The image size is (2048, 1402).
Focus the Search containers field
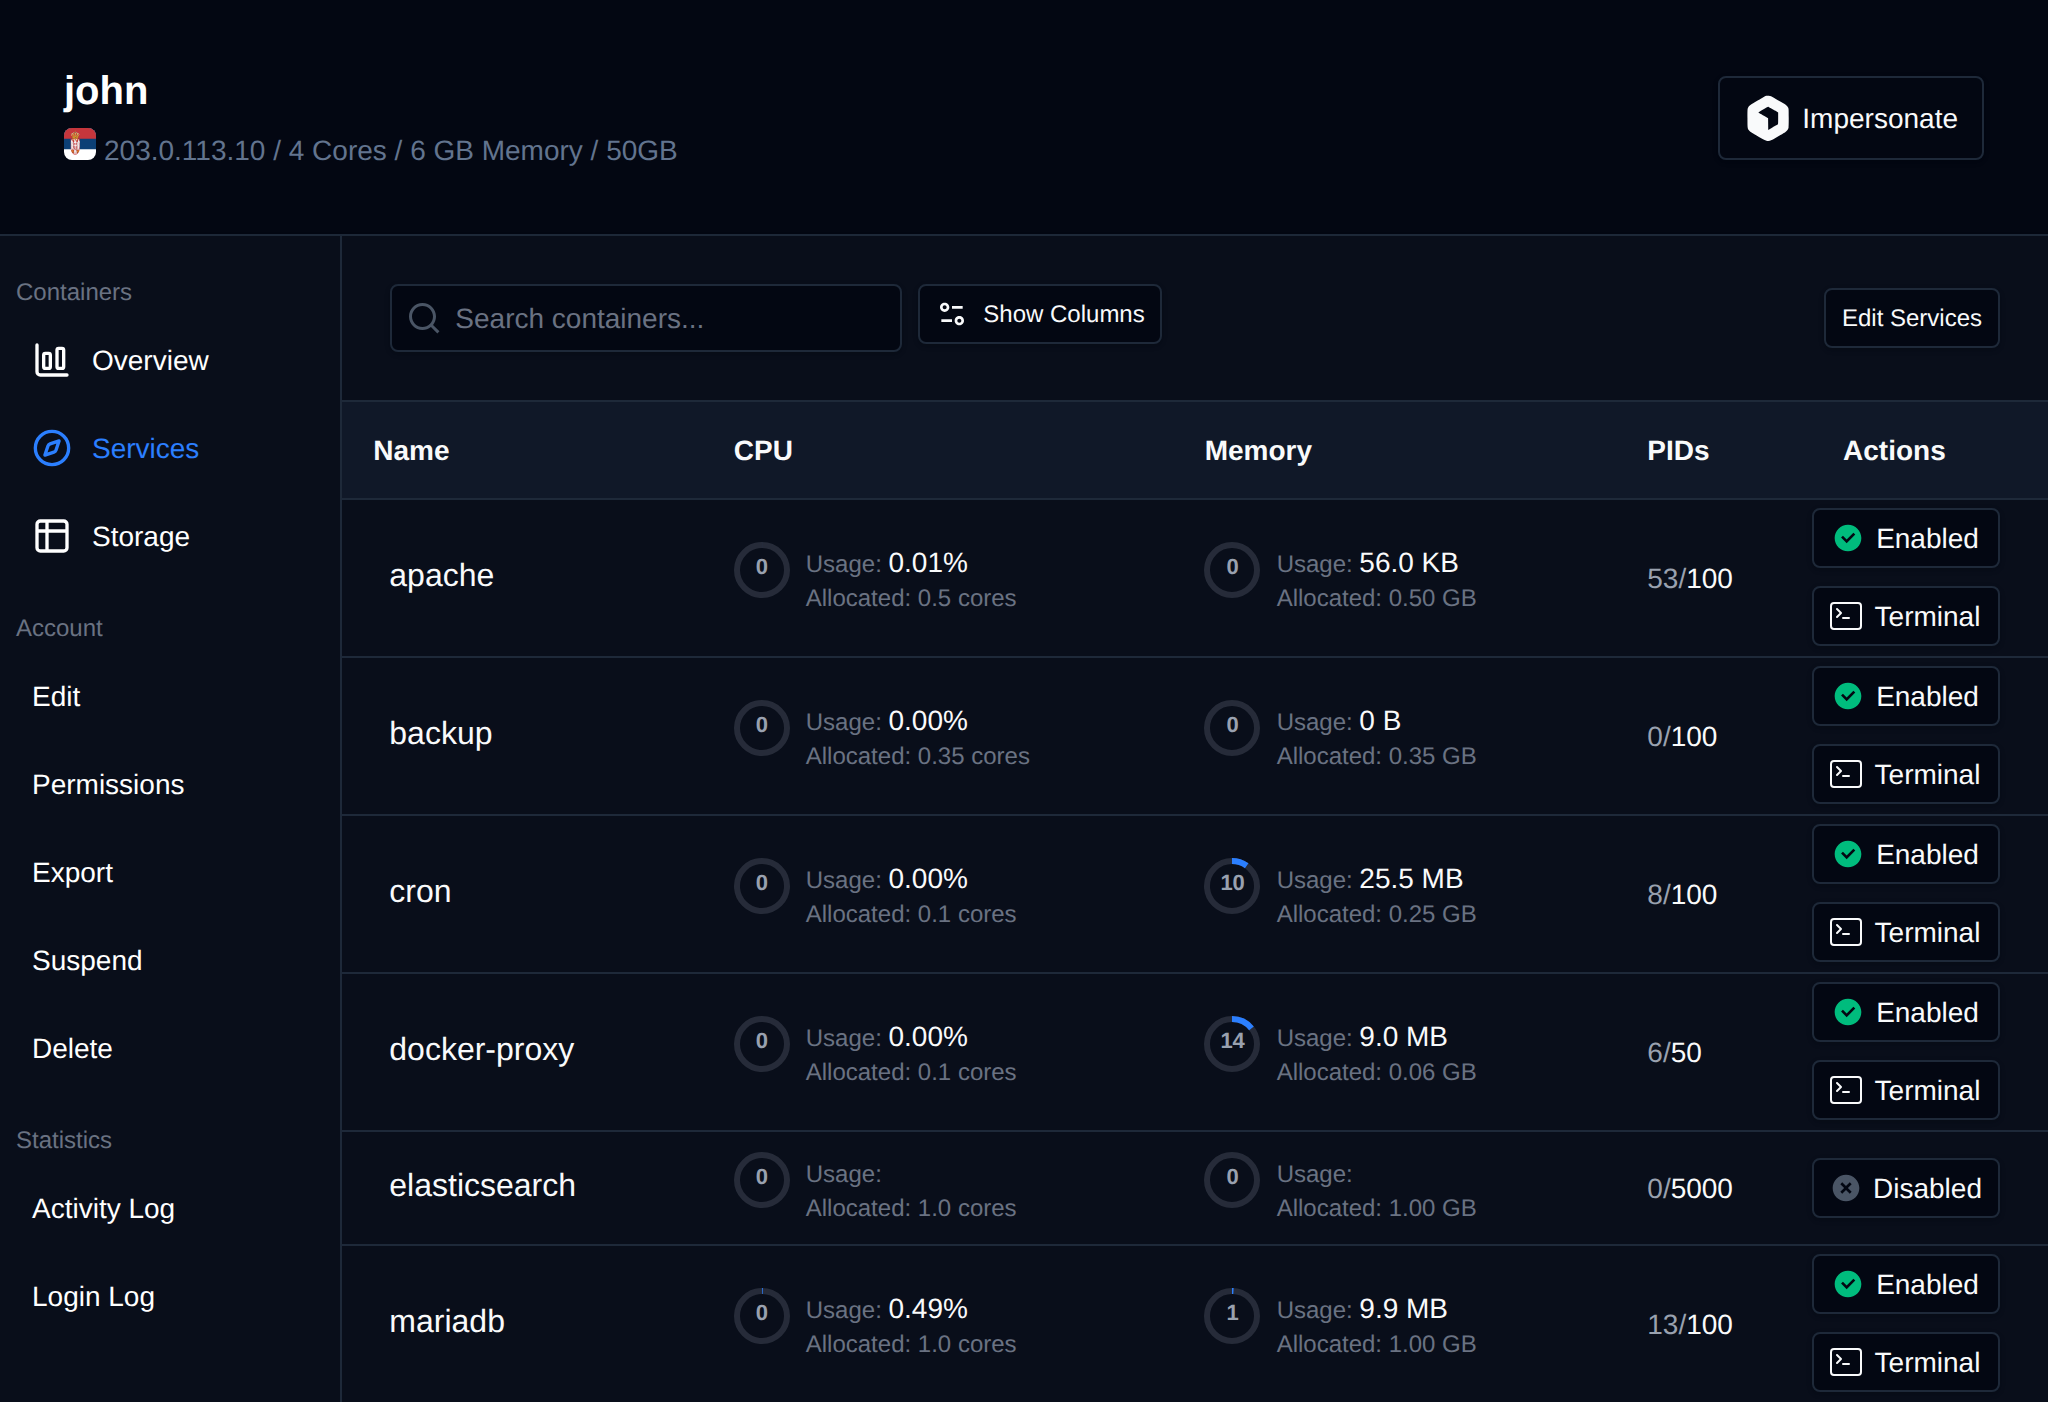click(646, 318)
